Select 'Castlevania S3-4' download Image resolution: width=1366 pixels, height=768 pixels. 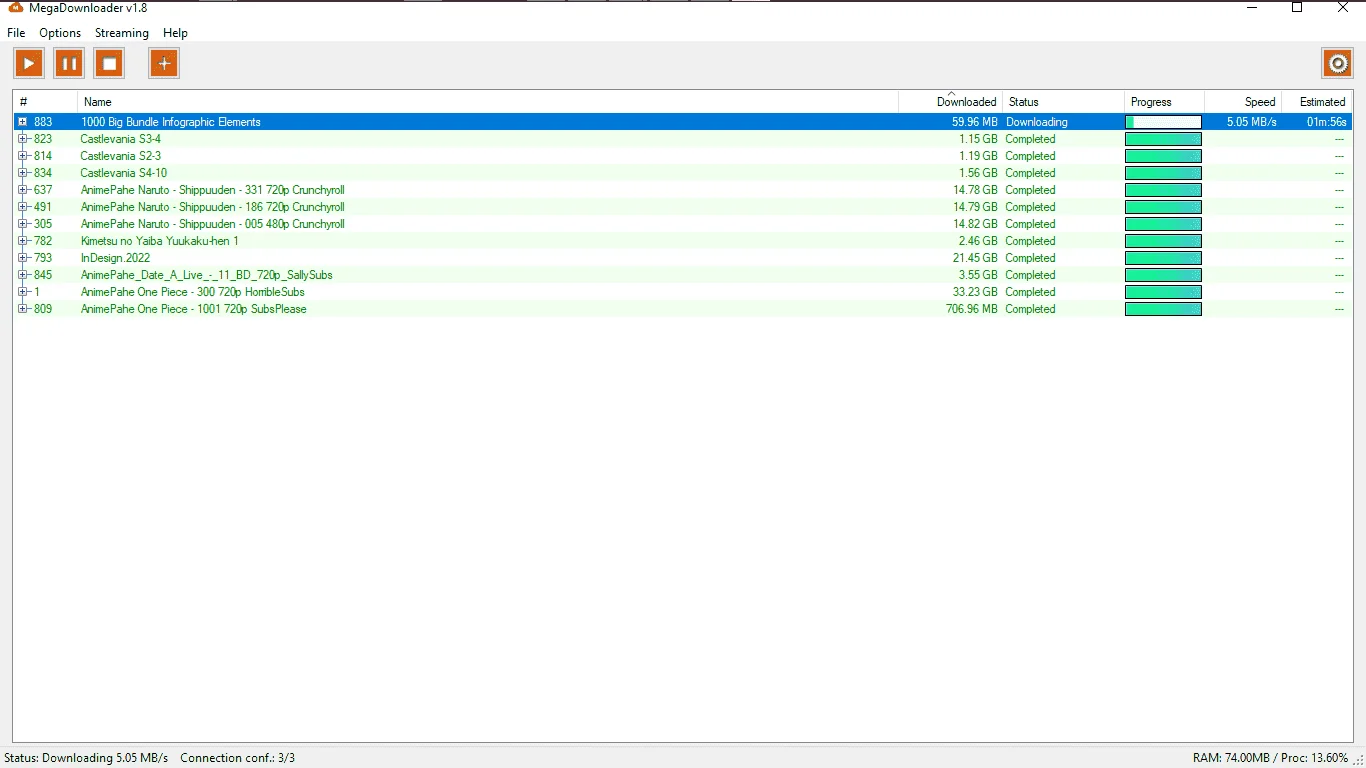(120, 139)
